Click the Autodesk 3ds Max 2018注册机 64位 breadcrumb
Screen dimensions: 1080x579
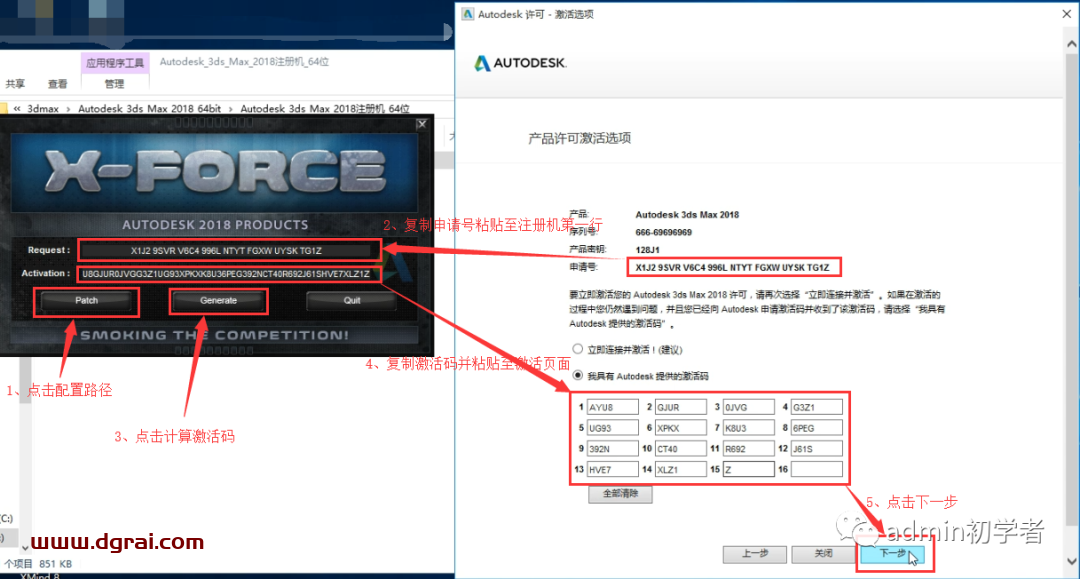[324, 109]
